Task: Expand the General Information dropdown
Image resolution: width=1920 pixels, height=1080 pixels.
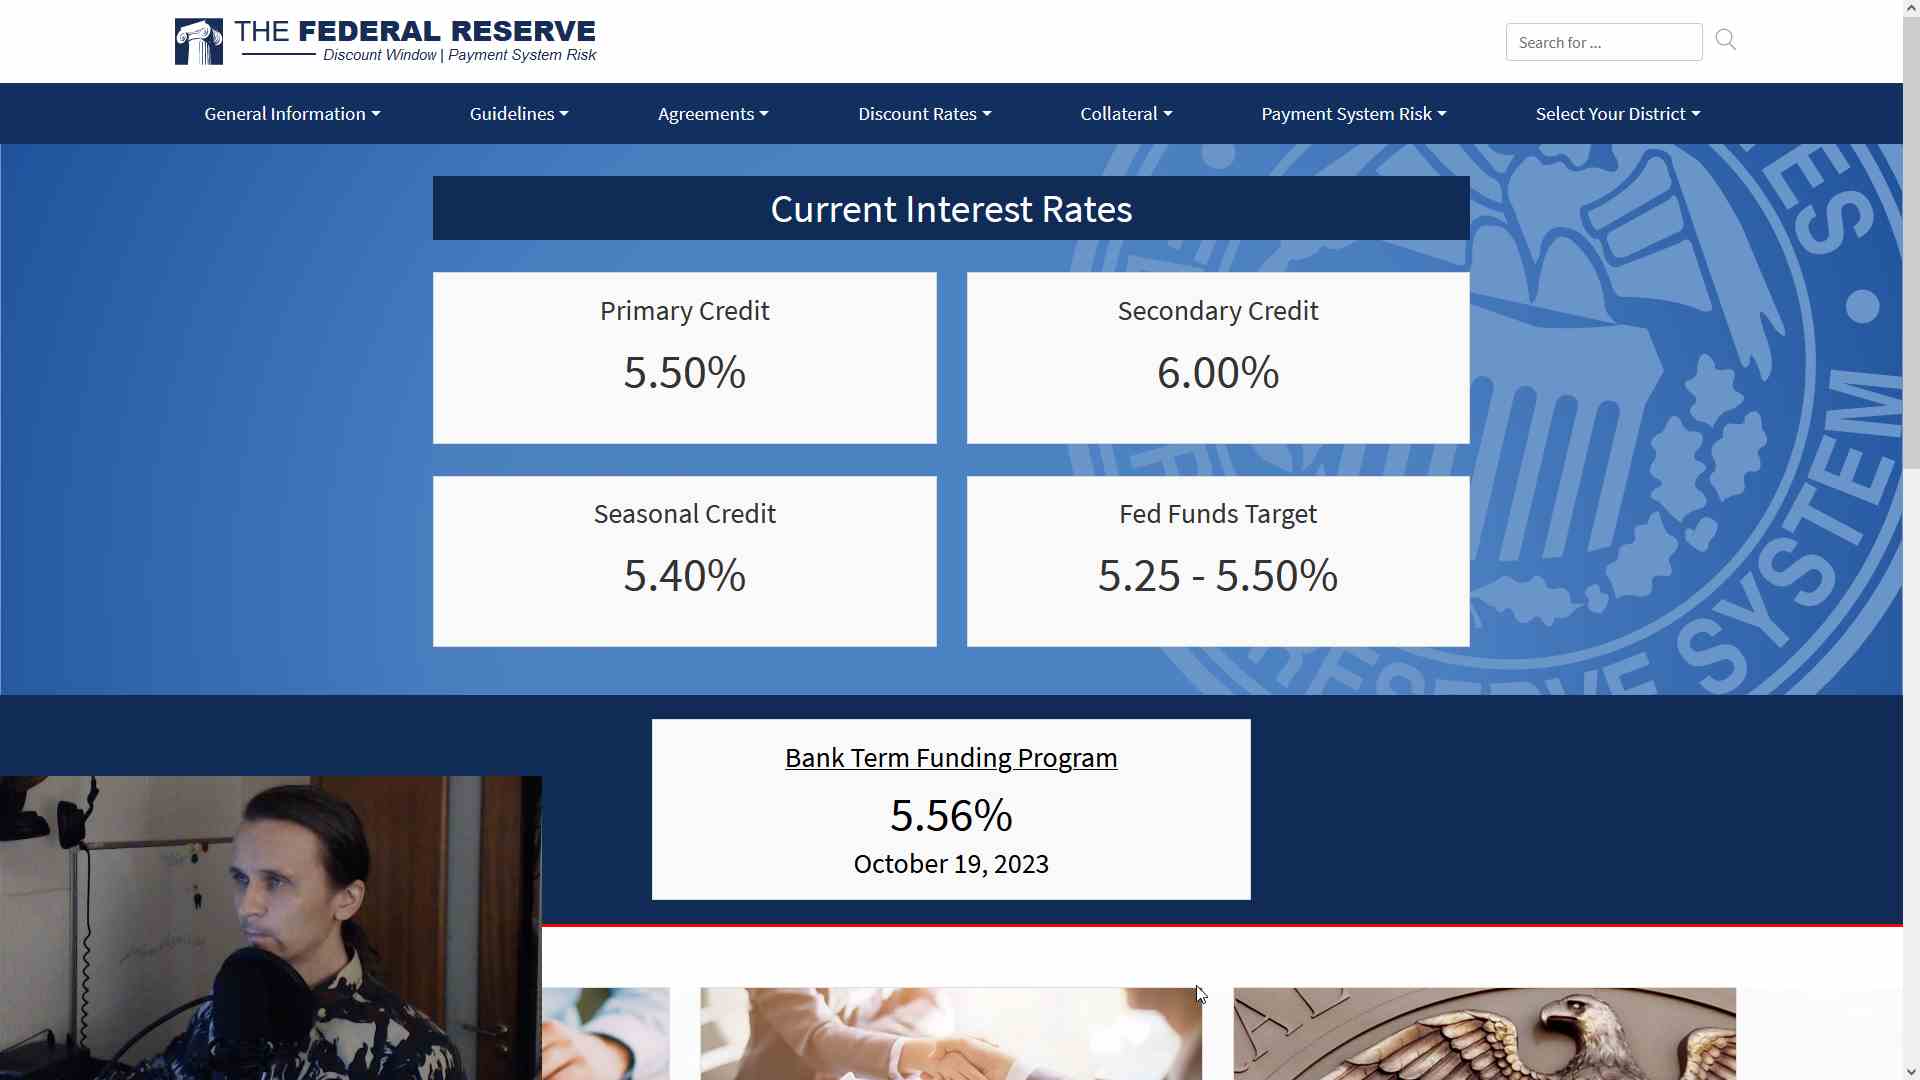Action: (292, 114)
